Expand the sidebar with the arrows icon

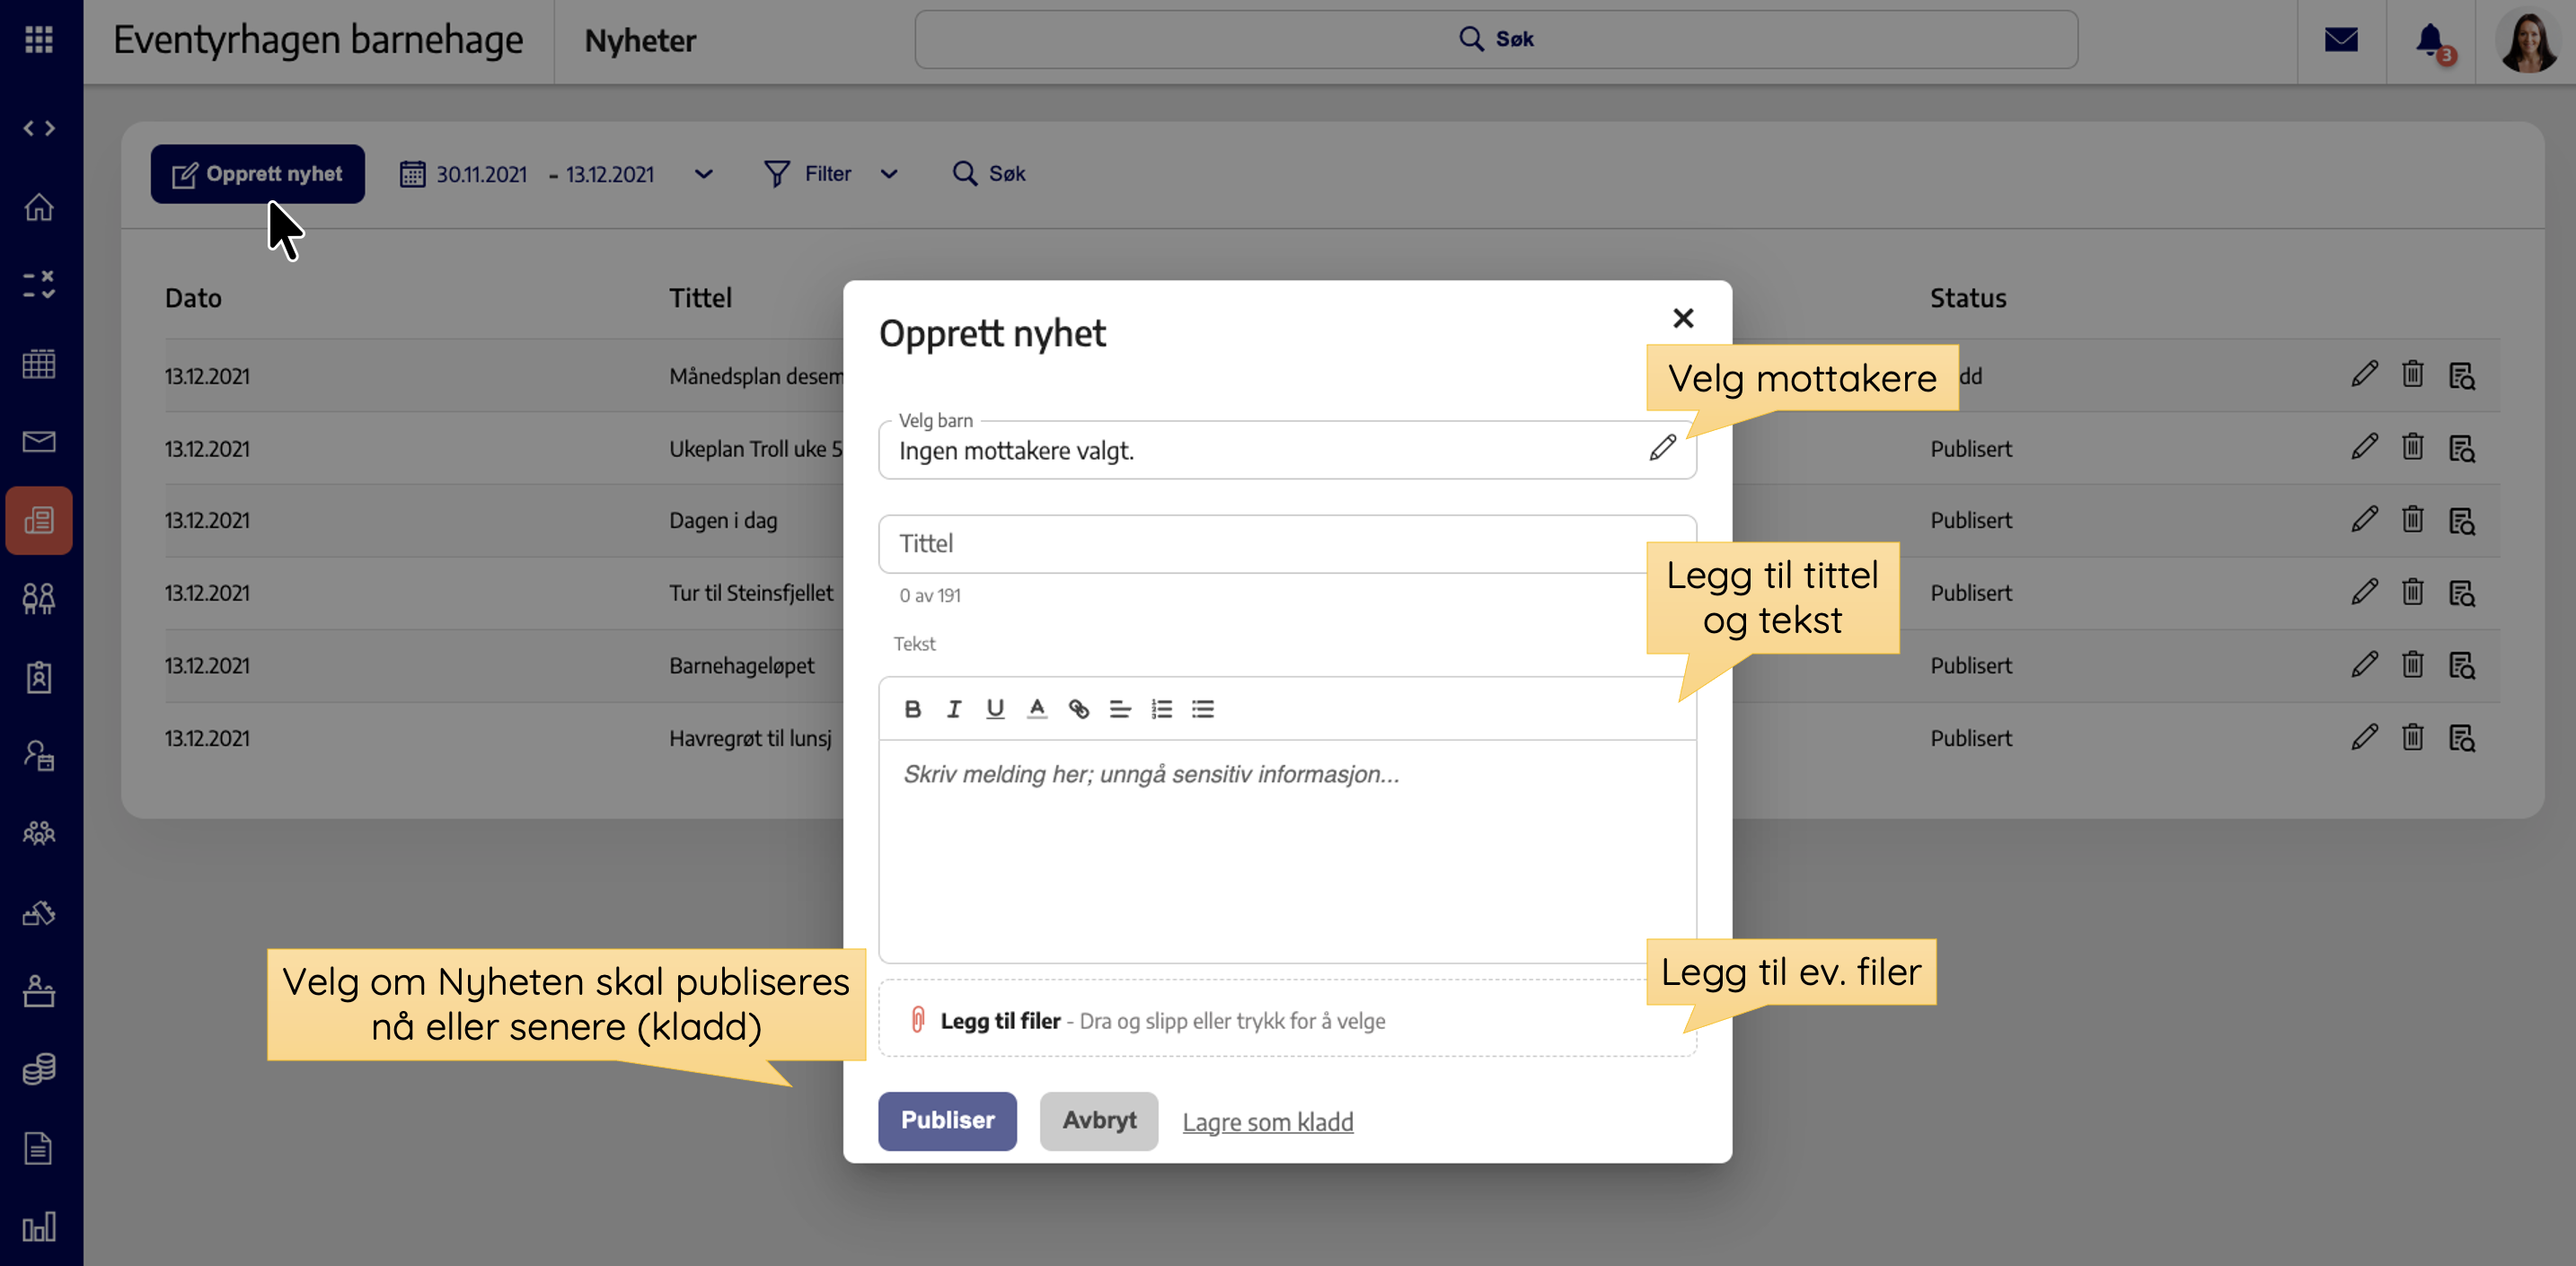click(x=39, y=128)
